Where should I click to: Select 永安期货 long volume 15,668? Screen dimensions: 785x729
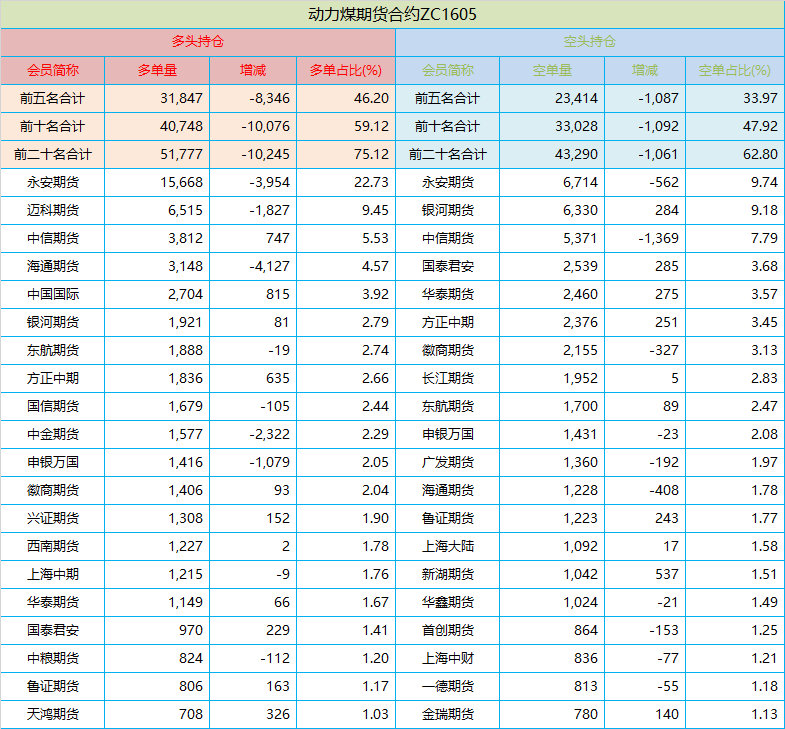tap(181, 182)
